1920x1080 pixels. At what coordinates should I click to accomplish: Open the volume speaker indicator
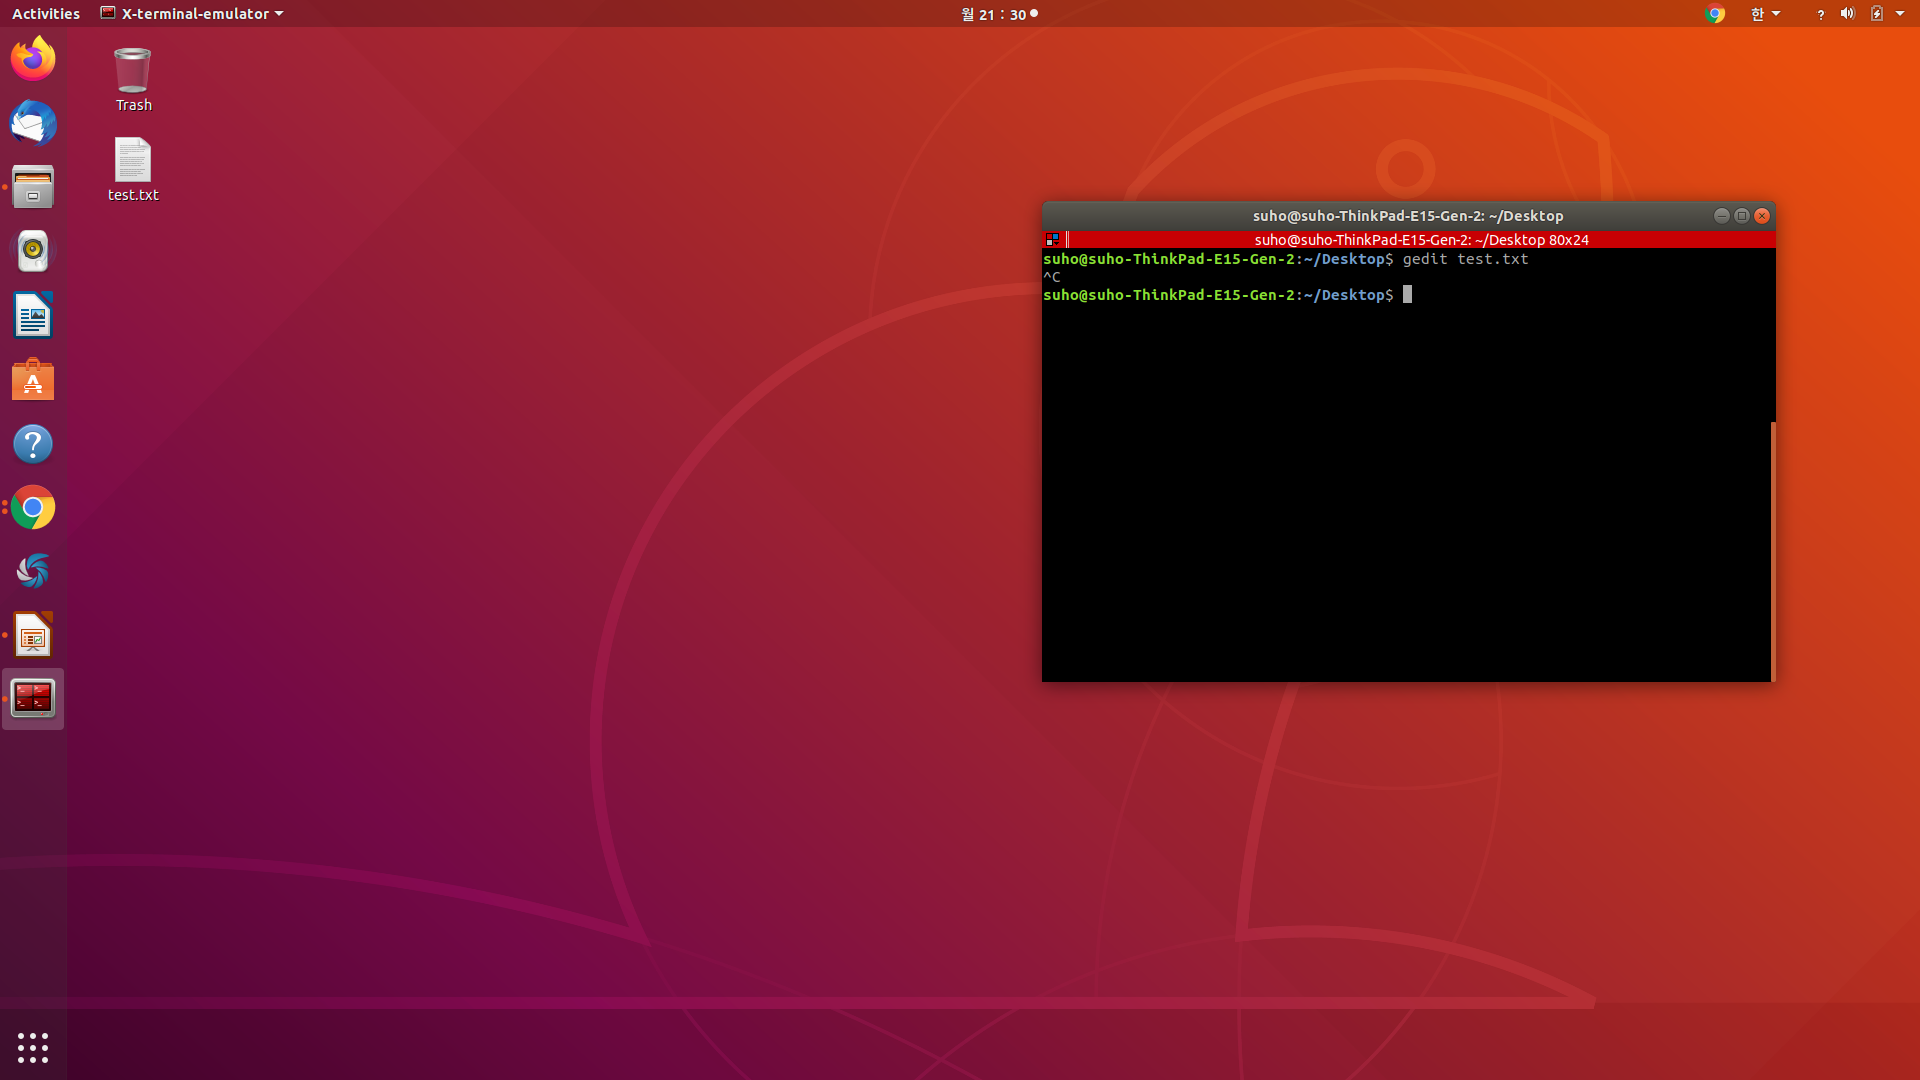[x=1847, y=14]
